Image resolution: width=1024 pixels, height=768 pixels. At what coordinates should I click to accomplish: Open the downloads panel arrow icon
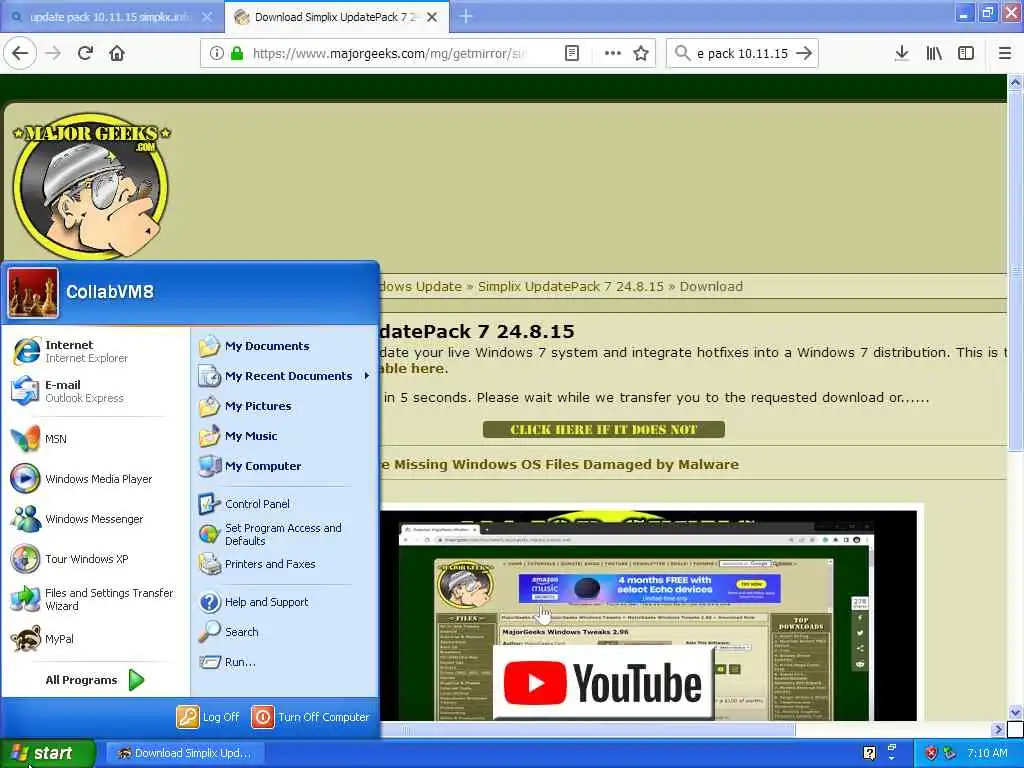point(901,53)
